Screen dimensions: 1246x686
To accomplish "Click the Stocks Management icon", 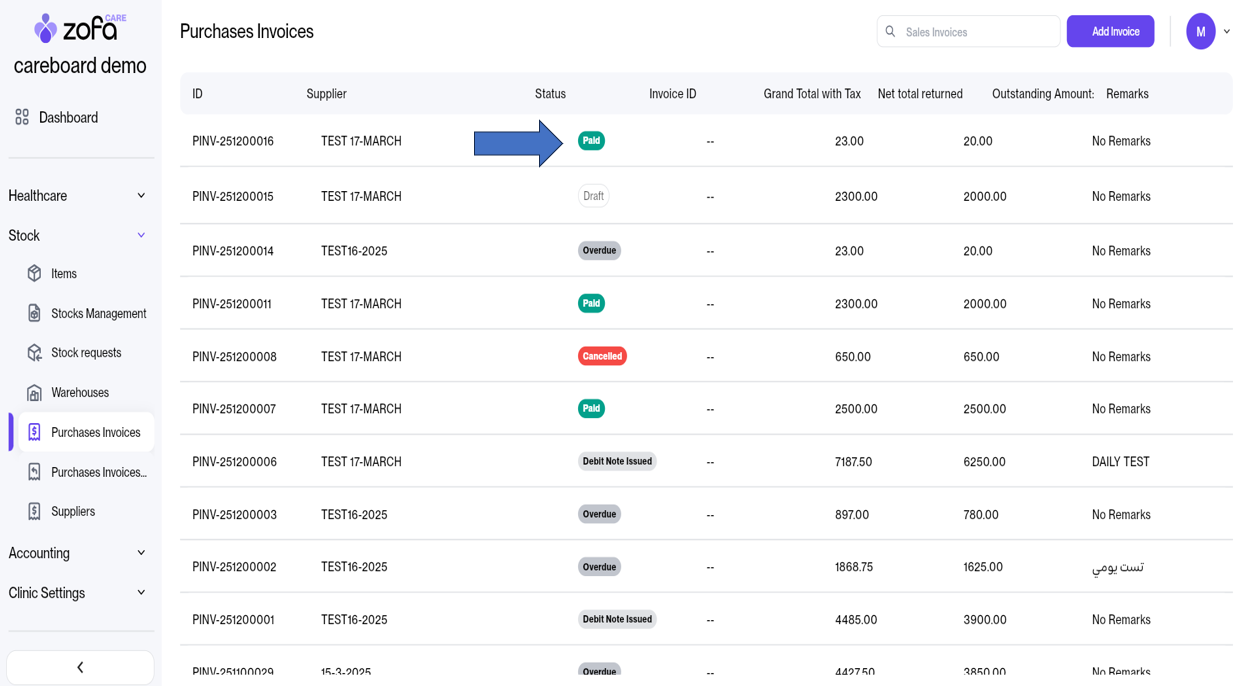I will coord(34,313).
